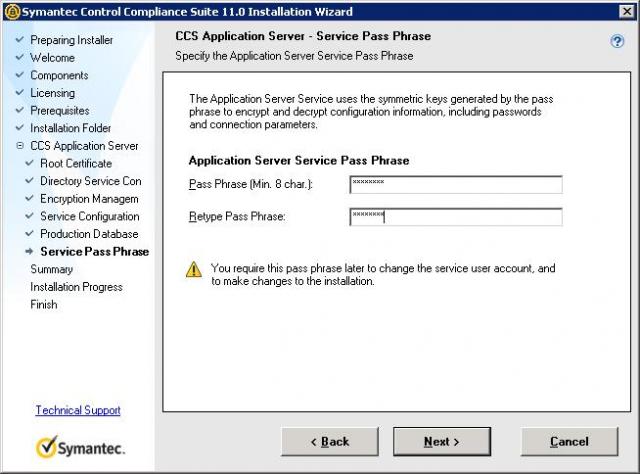Collapse the CCS Application Server tree node

[20, 145]
